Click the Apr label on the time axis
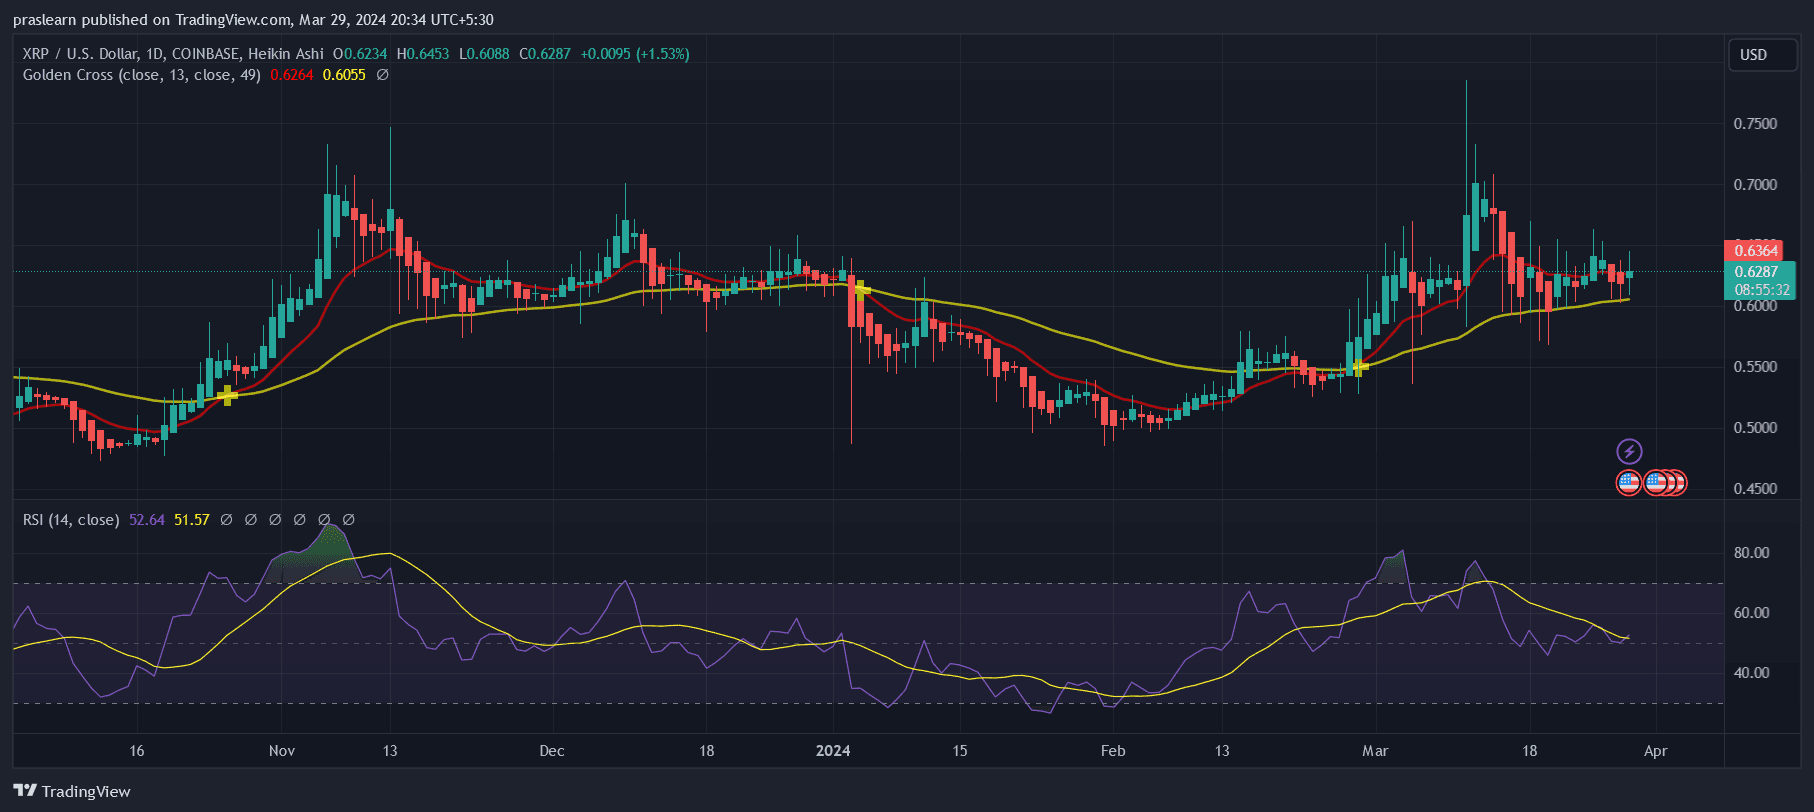 (1656, 751)
